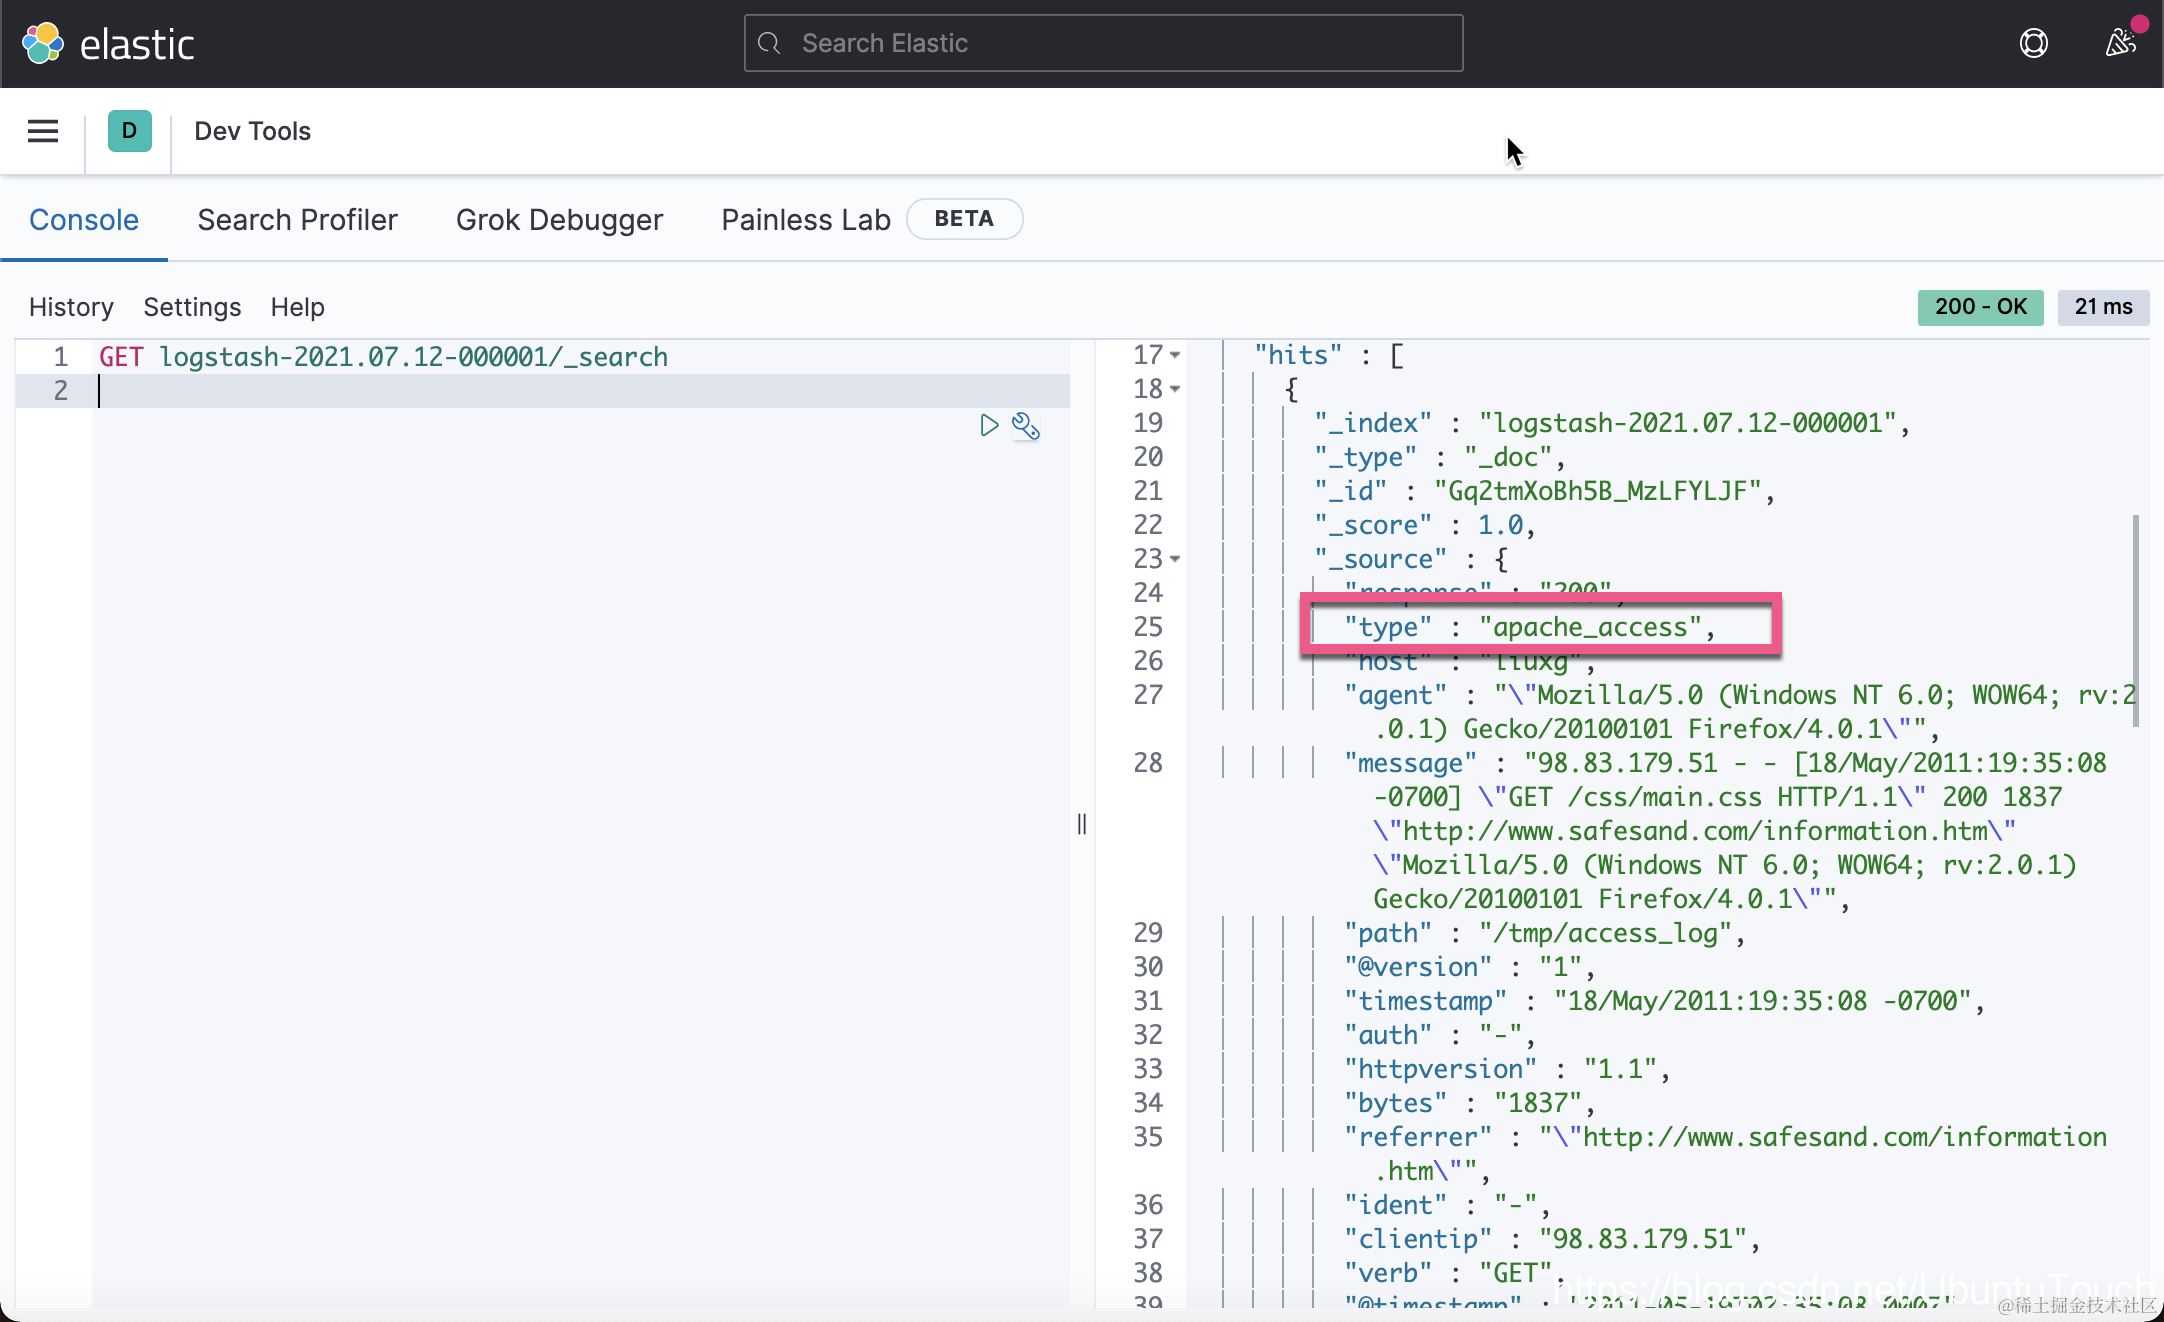Collapse the hits array fold arrow
The width and height of the screenshot is (2164, 1322).
[x=1176, y=356]
